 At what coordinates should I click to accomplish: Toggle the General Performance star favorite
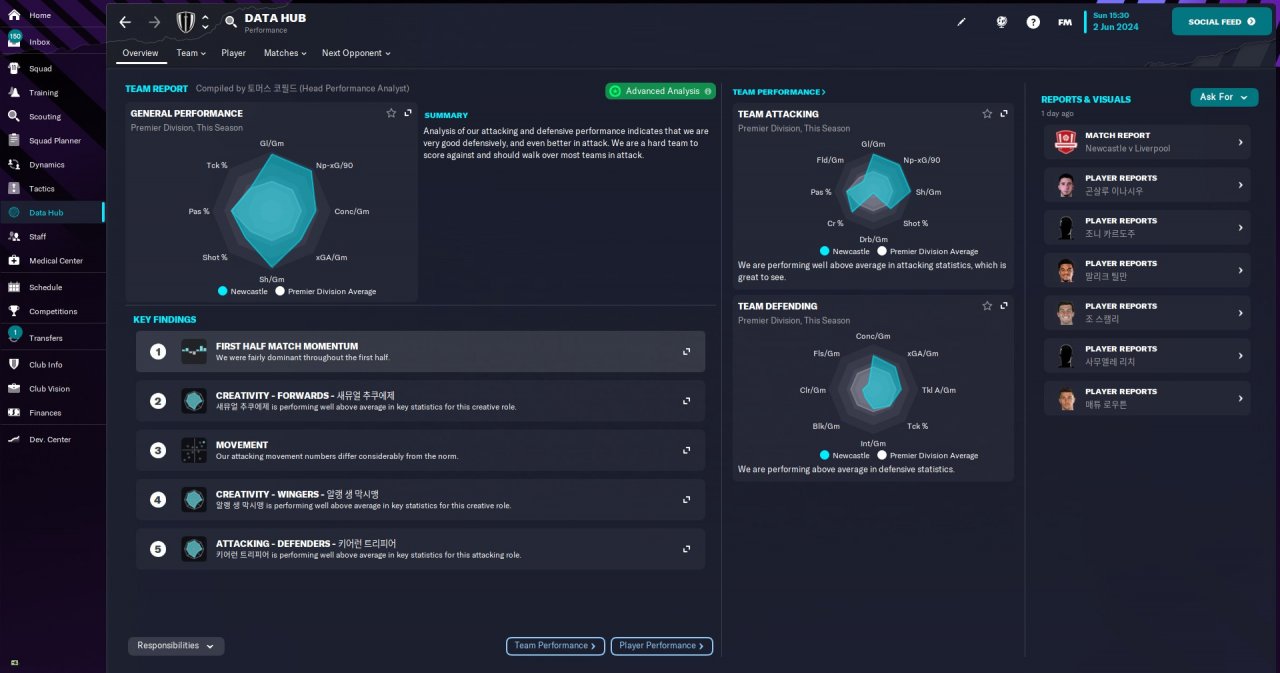(x=391, y=113)
